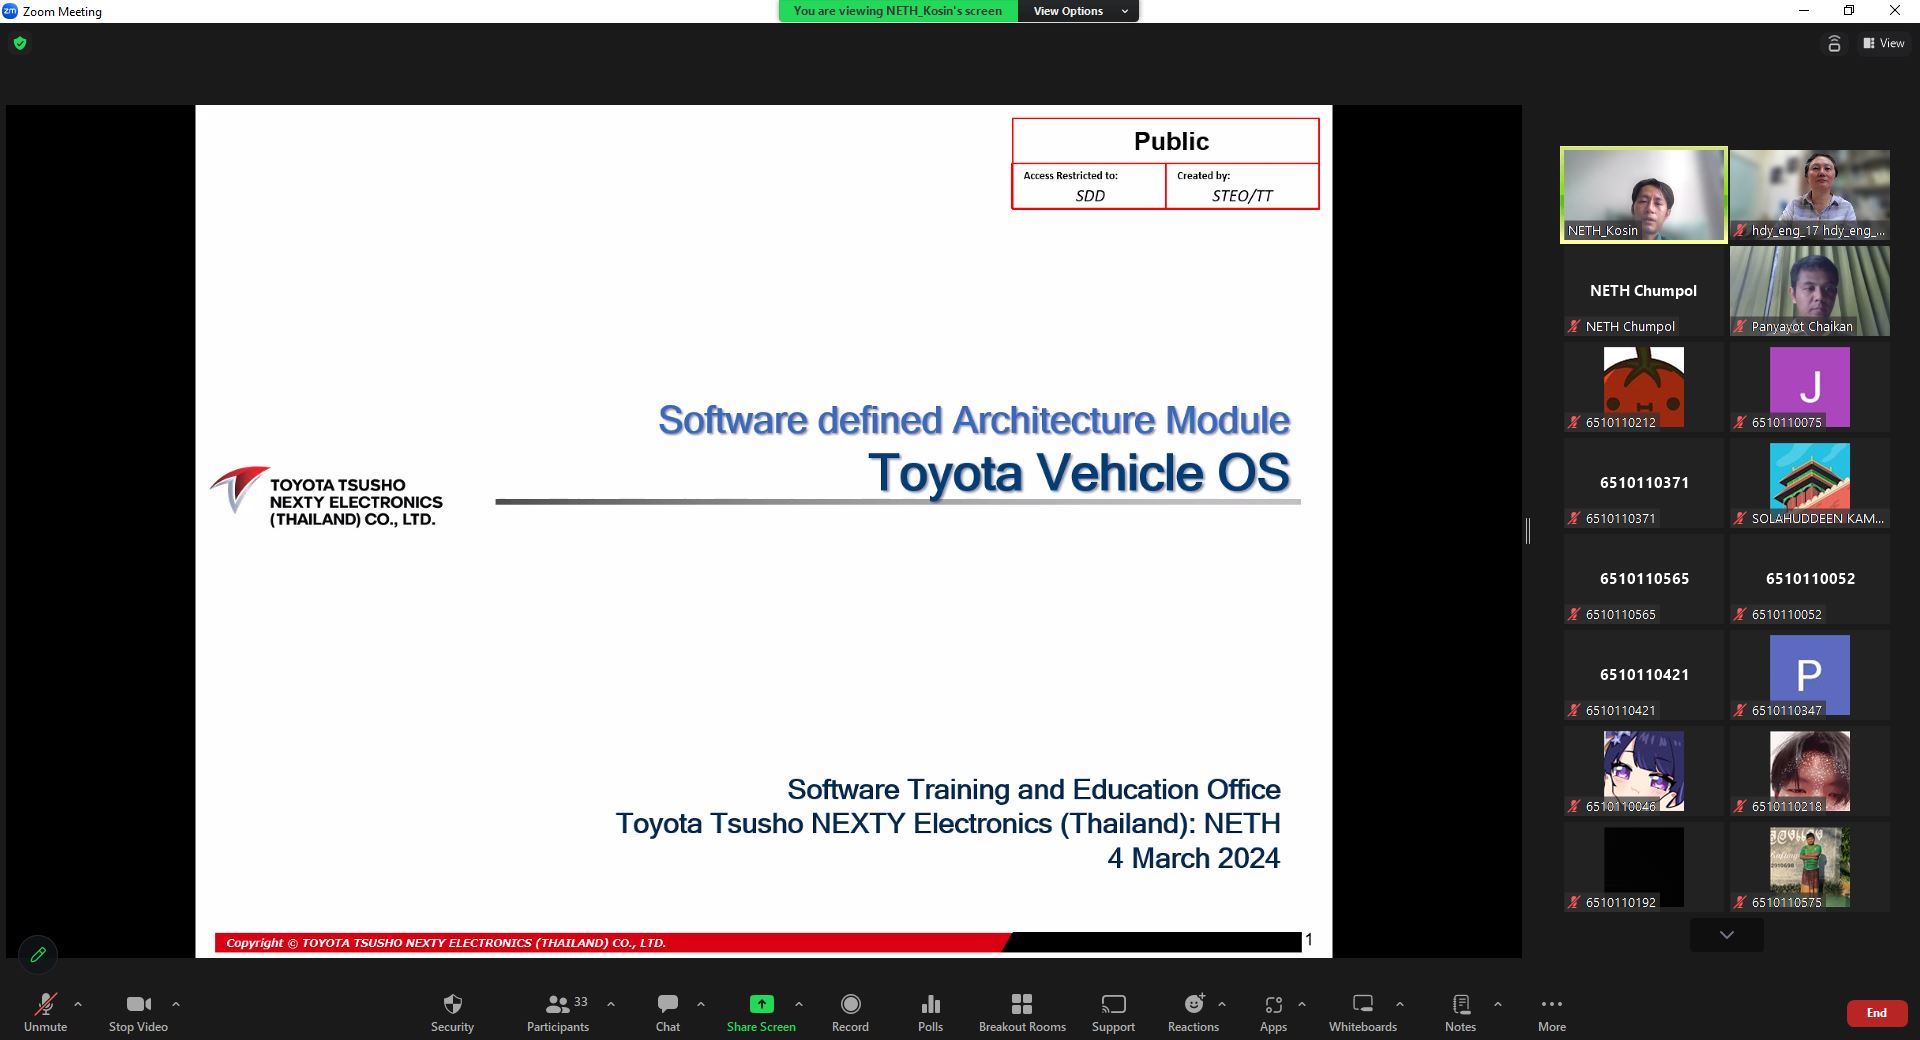Expand the View Options dropdown
The height and width of the screenshot is (1040, 1920).
tap(1078, 11)
